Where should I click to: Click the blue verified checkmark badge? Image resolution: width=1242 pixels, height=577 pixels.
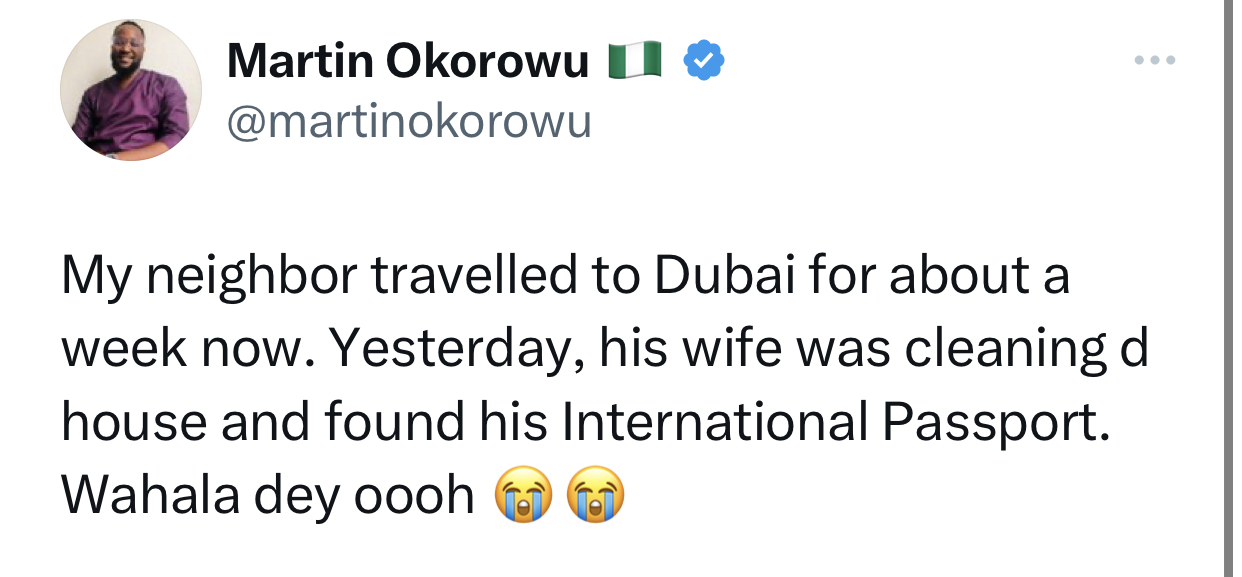(703, 62)
